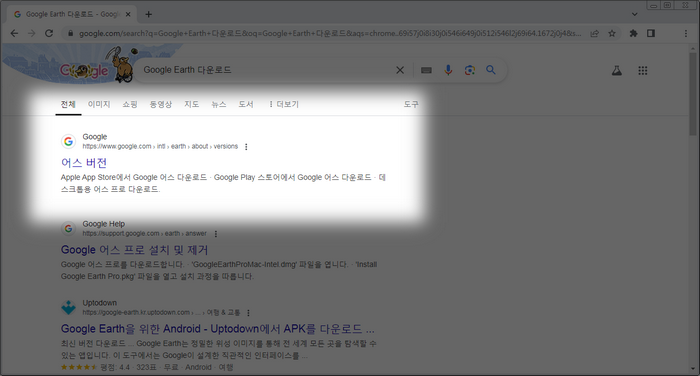Screen dimensions: 700x376
Task: Open Chrome three-dot menu
Action: pos(686,33)
